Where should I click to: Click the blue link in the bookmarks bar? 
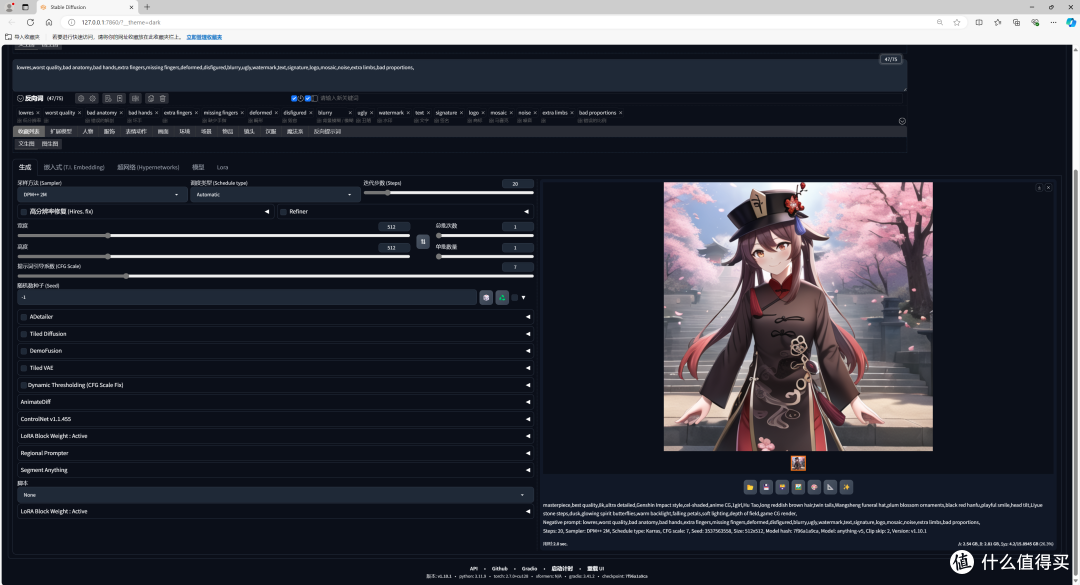(204, 37)
